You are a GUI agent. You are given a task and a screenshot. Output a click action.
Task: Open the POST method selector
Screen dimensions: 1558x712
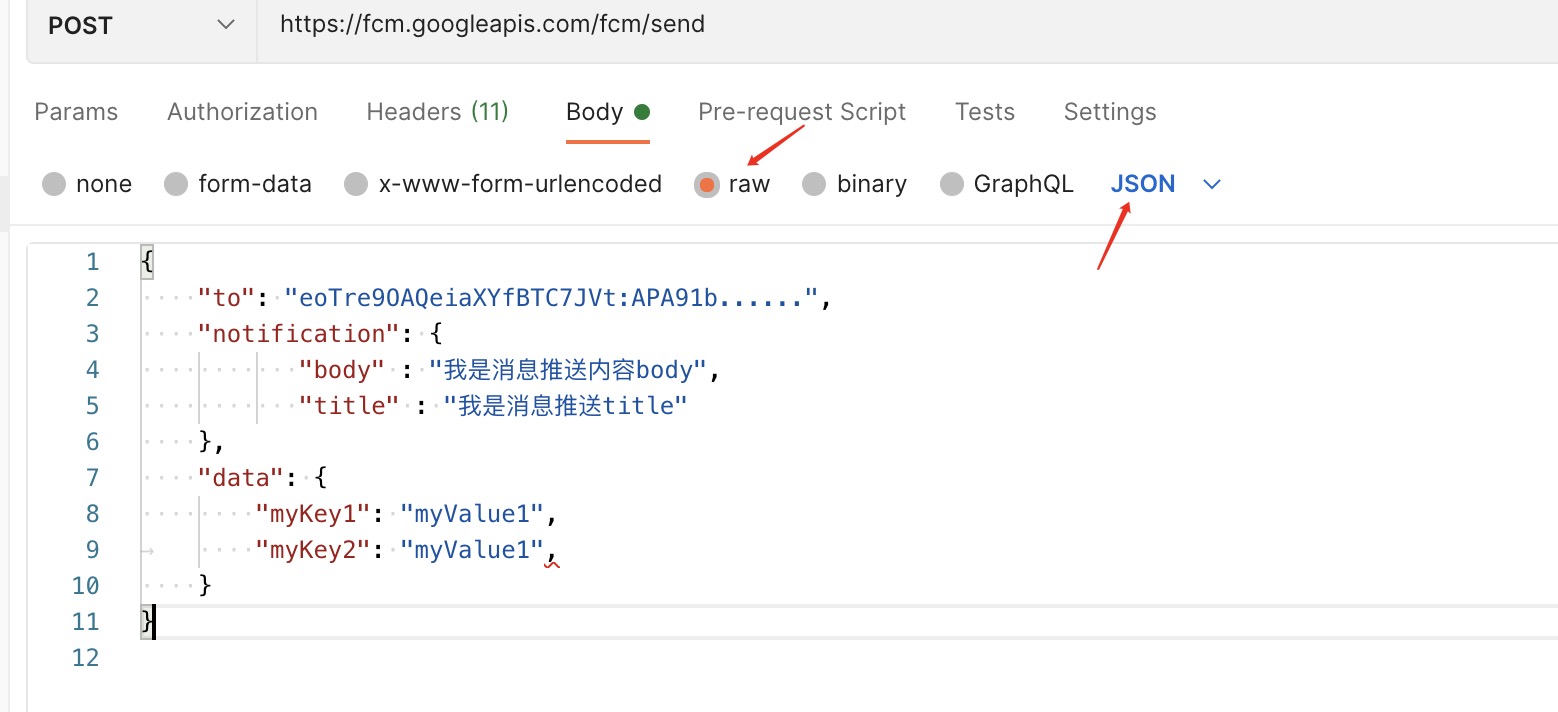(140, 25)
